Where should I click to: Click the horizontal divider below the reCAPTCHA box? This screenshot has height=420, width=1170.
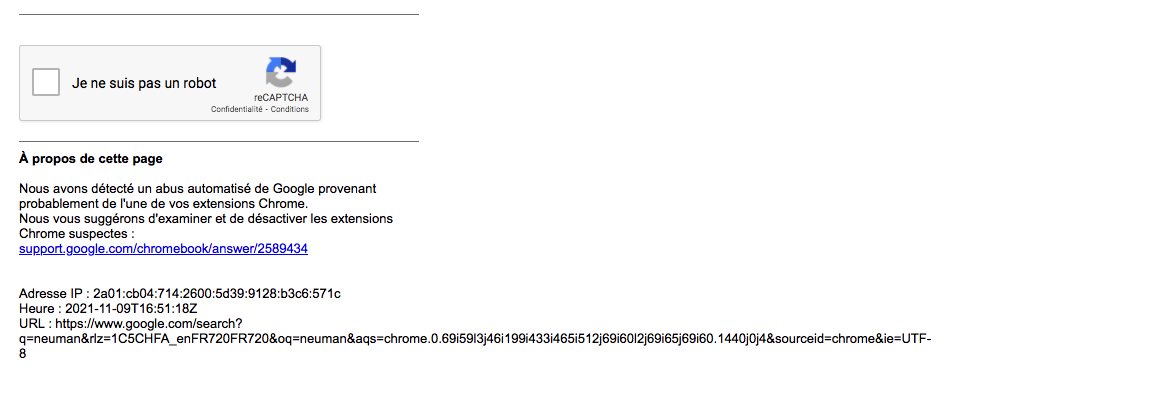tap(218, 142)
